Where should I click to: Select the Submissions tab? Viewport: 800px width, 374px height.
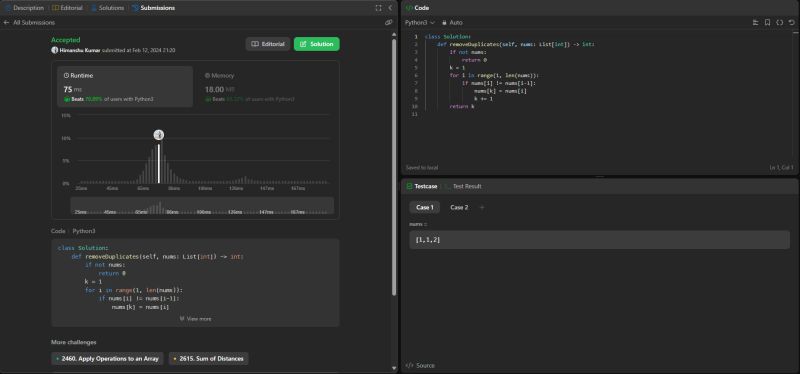pyautogui.click(x=154, y=8)
